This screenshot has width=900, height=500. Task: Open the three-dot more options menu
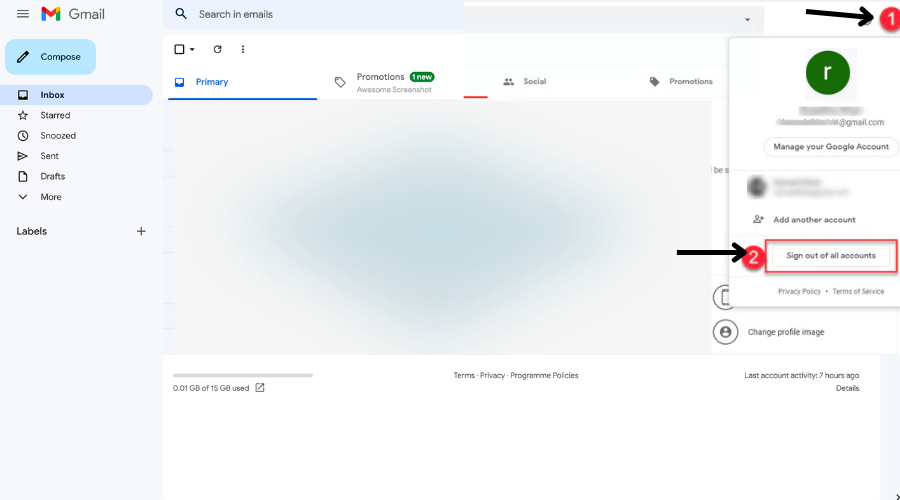[x=243, y=49]
